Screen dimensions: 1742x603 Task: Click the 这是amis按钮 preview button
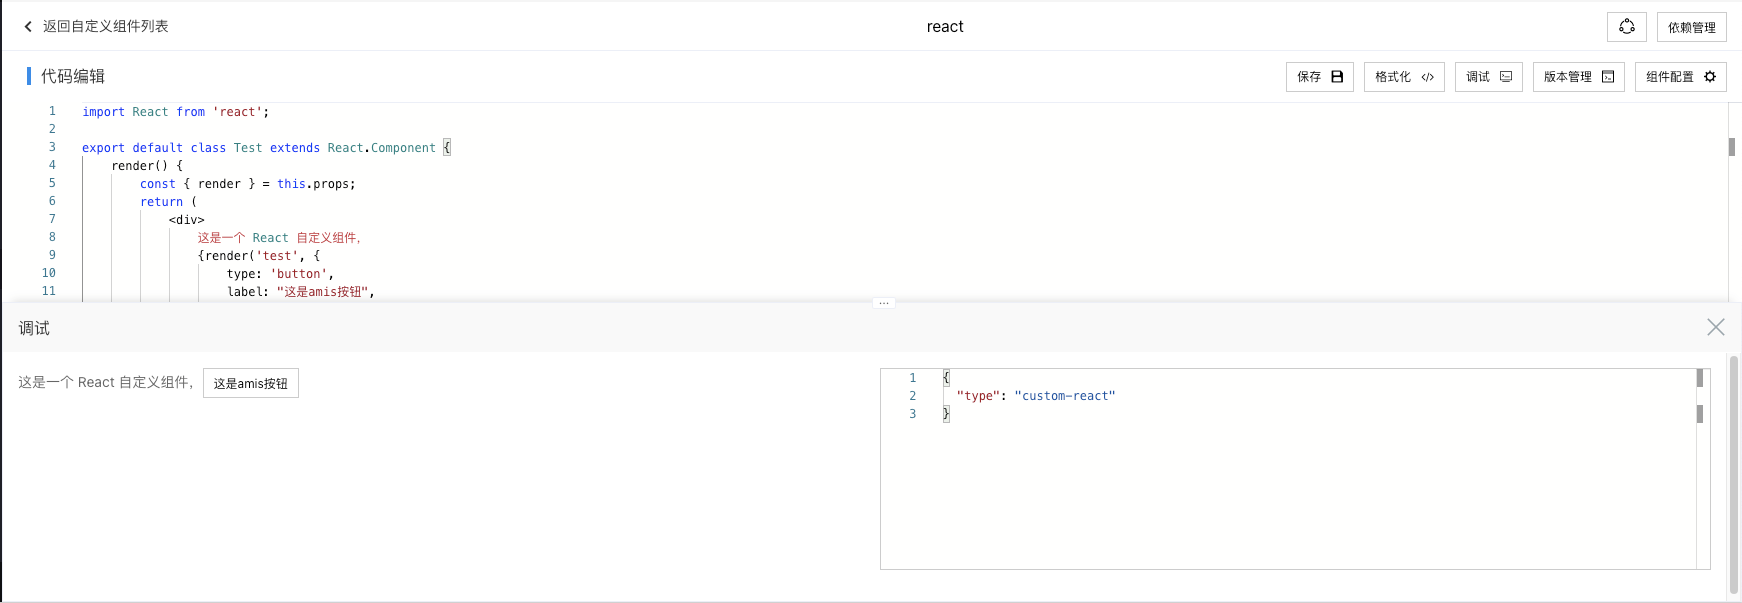point(251,383)
